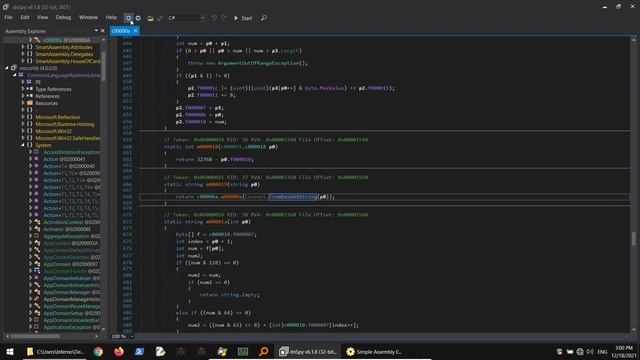Click the Open file folder icon
The height and width of the screenshot is (360, 640).
point(150,18)
